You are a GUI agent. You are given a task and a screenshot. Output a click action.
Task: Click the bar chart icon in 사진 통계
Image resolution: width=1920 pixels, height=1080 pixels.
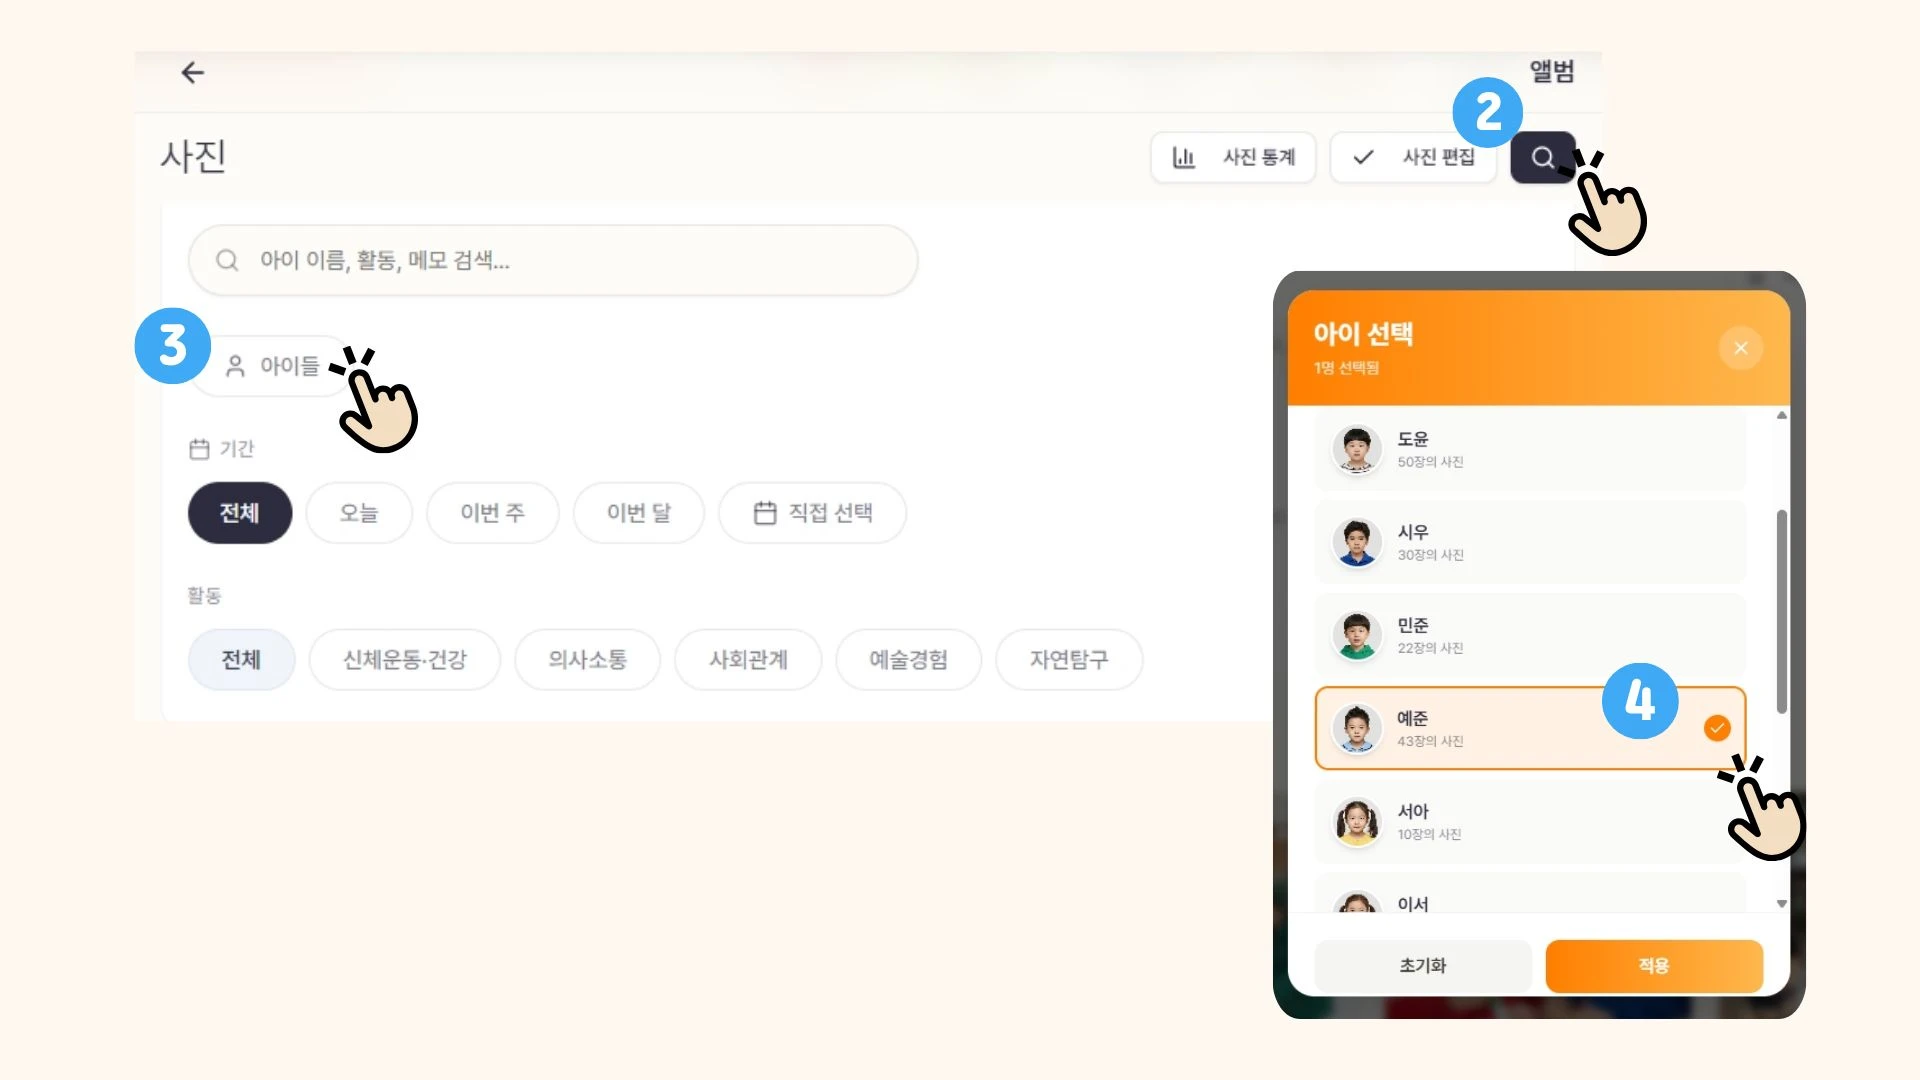click(1183, 157)
